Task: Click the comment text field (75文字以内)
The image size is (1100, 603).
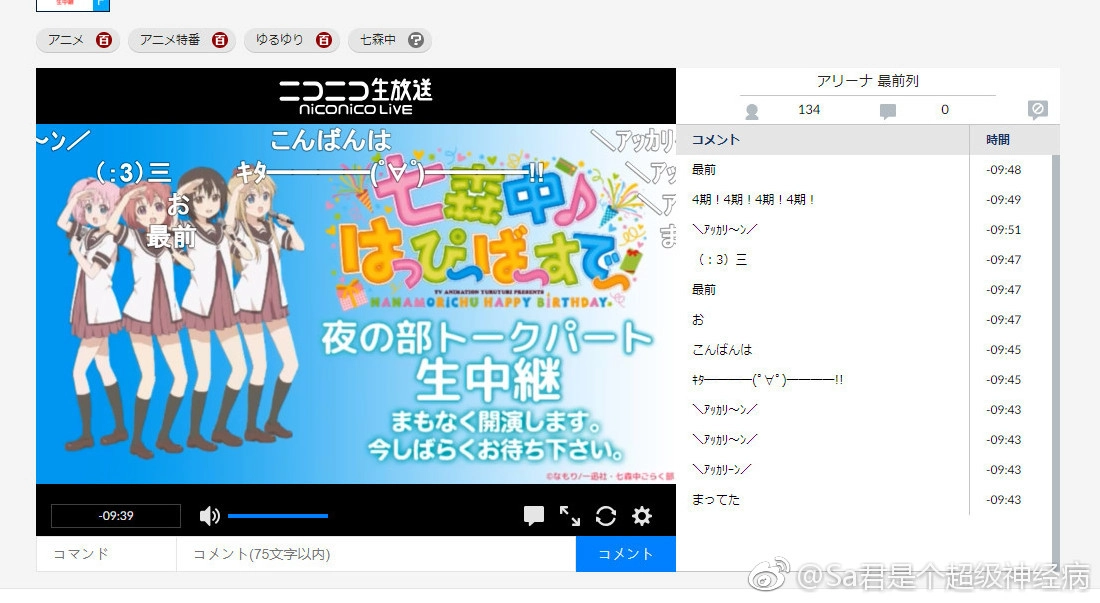Action: click(375, 554)
